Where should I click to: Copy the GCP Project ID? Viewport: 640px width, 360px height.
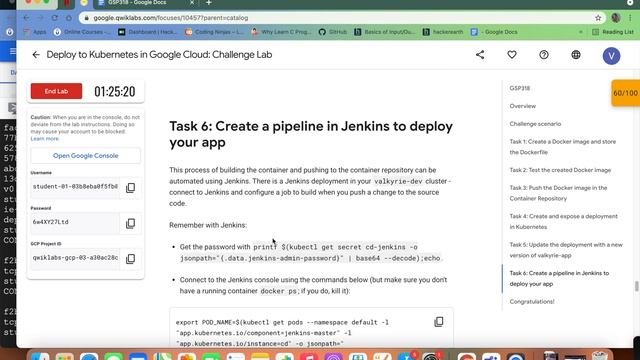point(131,259)
